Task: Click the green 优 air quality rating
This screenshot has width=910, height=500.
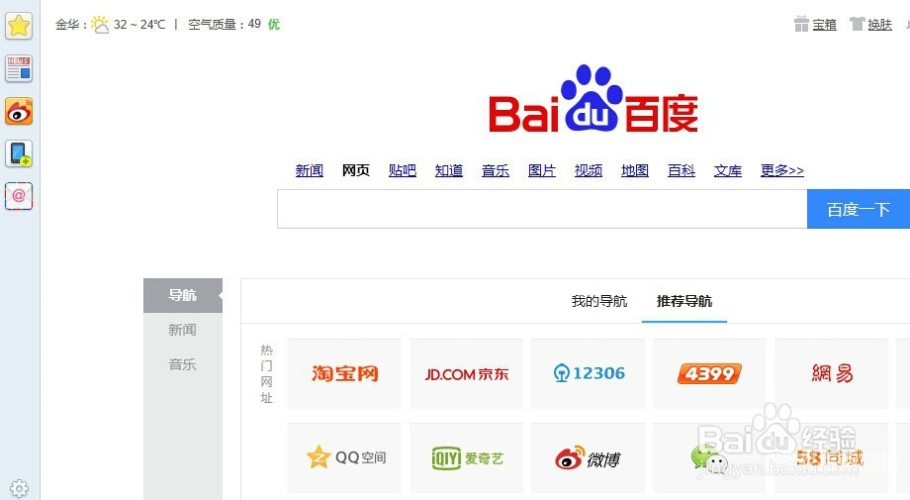Action: tap(274, 24)
